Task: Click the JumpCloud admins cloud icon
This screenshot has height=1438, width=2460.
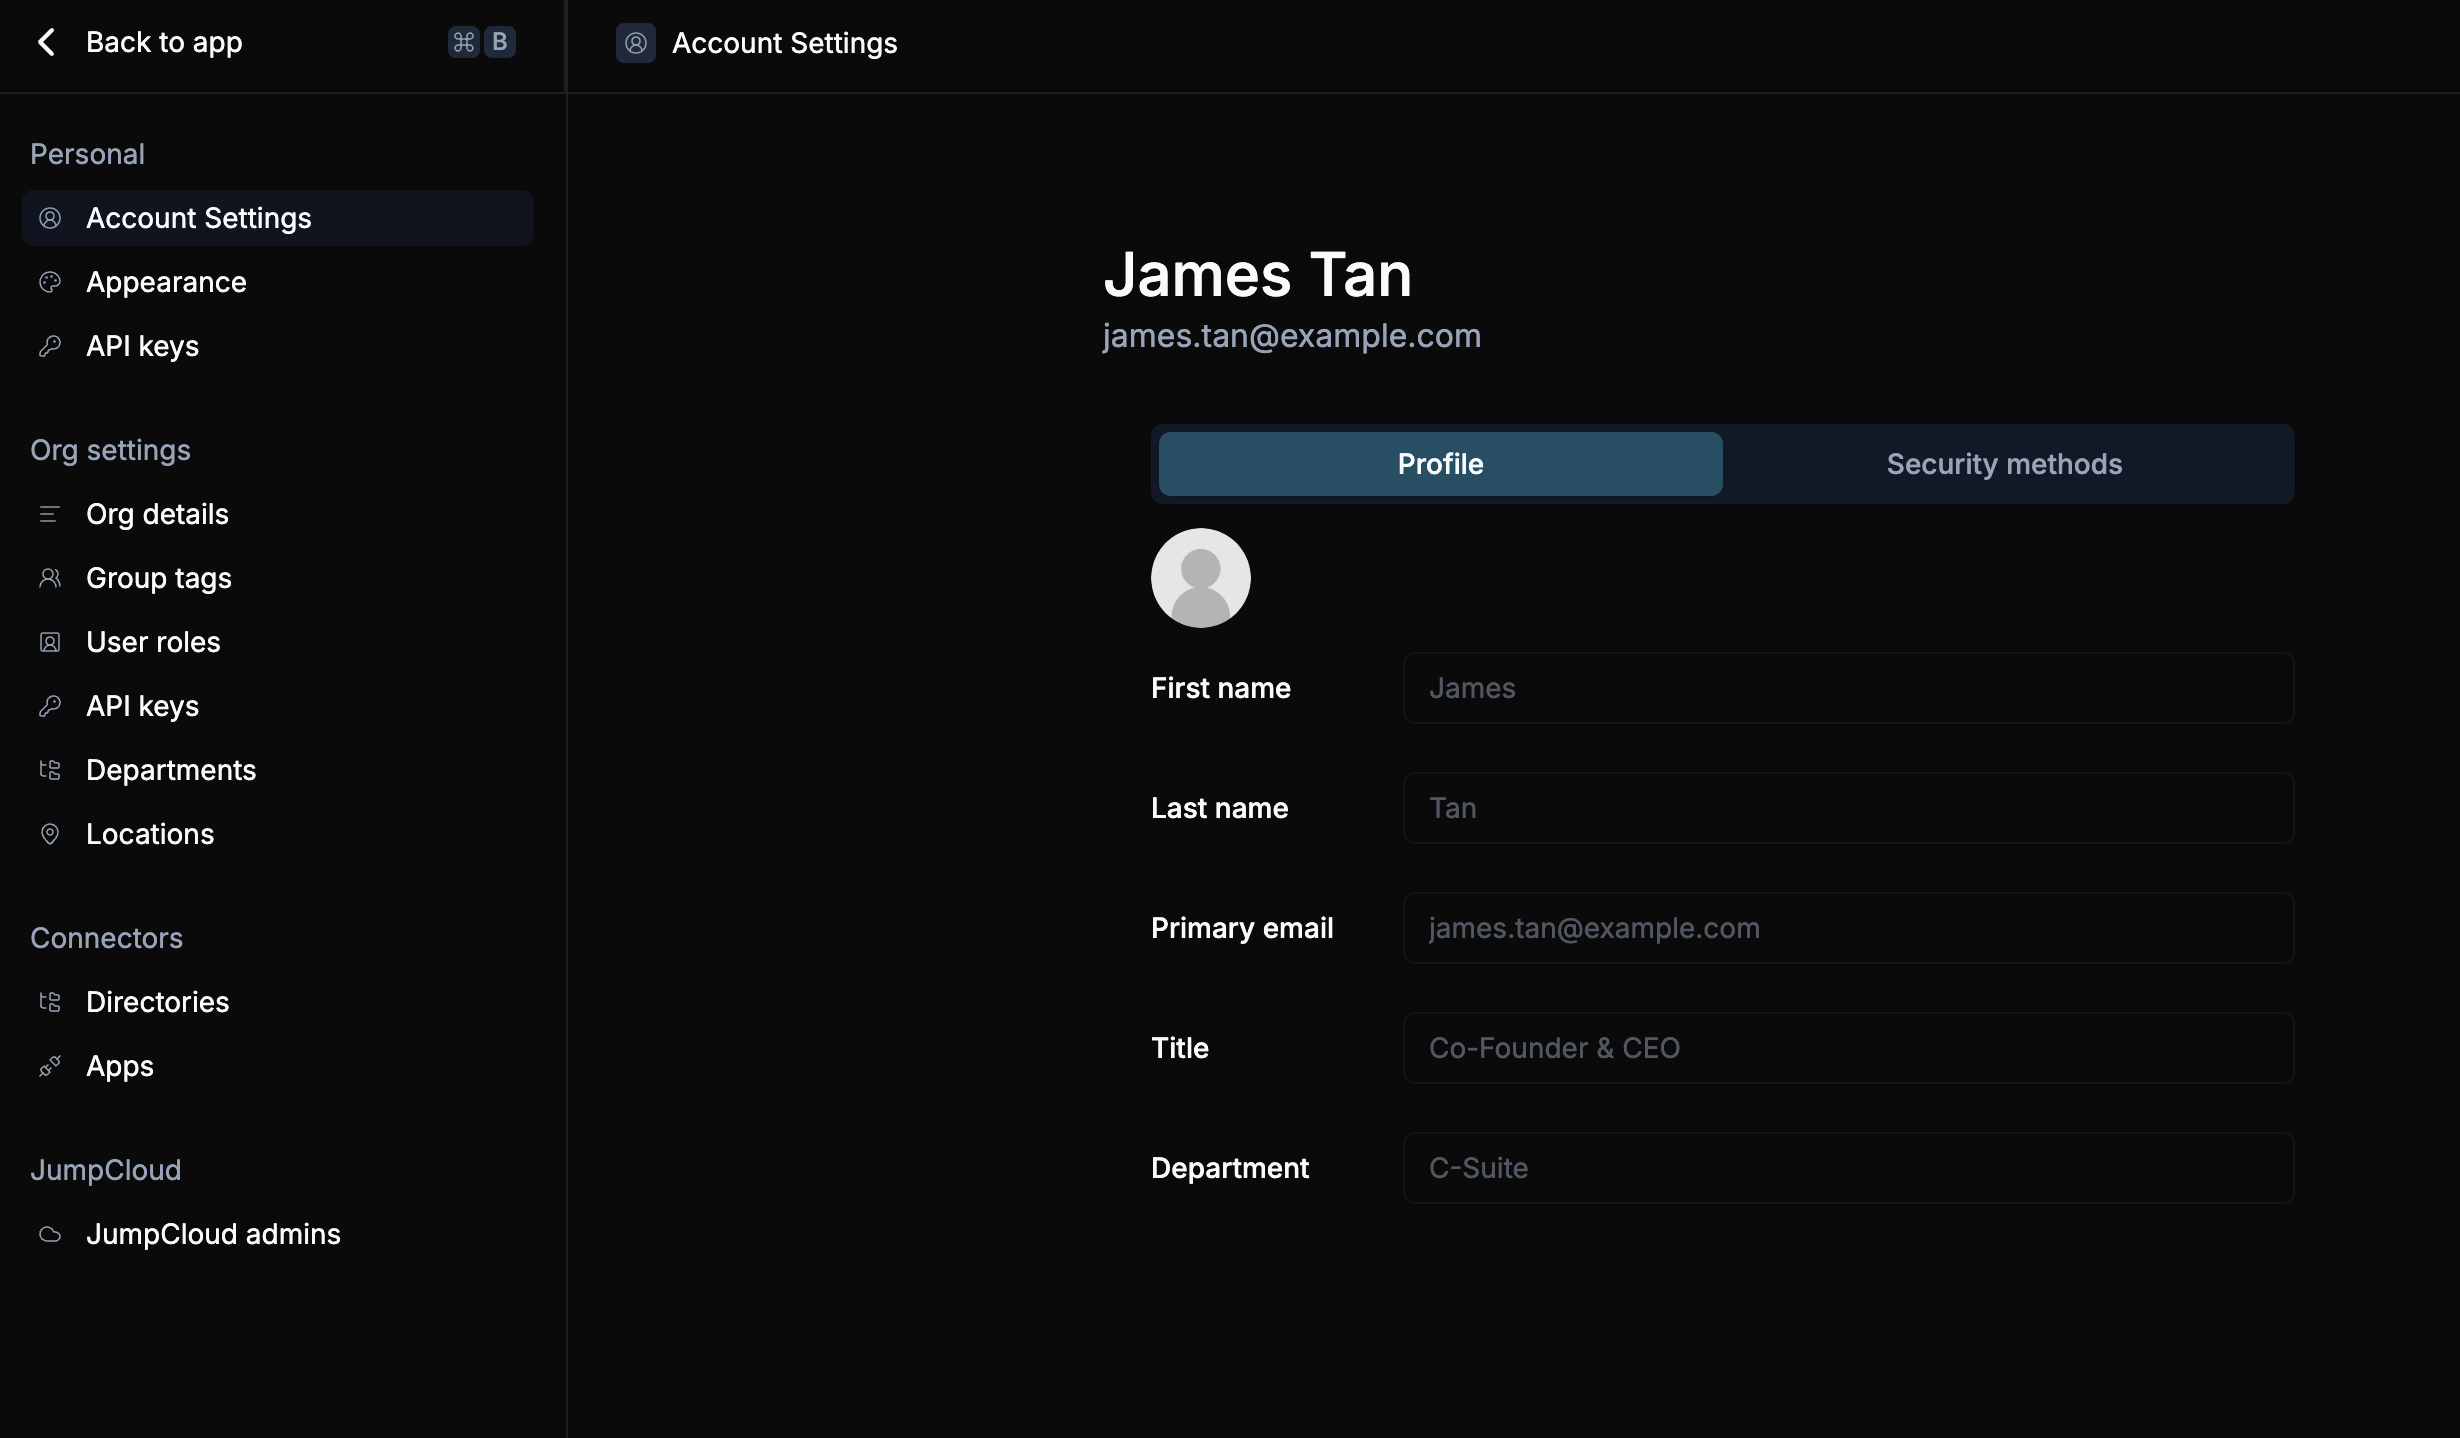Action: [50, 1234]
